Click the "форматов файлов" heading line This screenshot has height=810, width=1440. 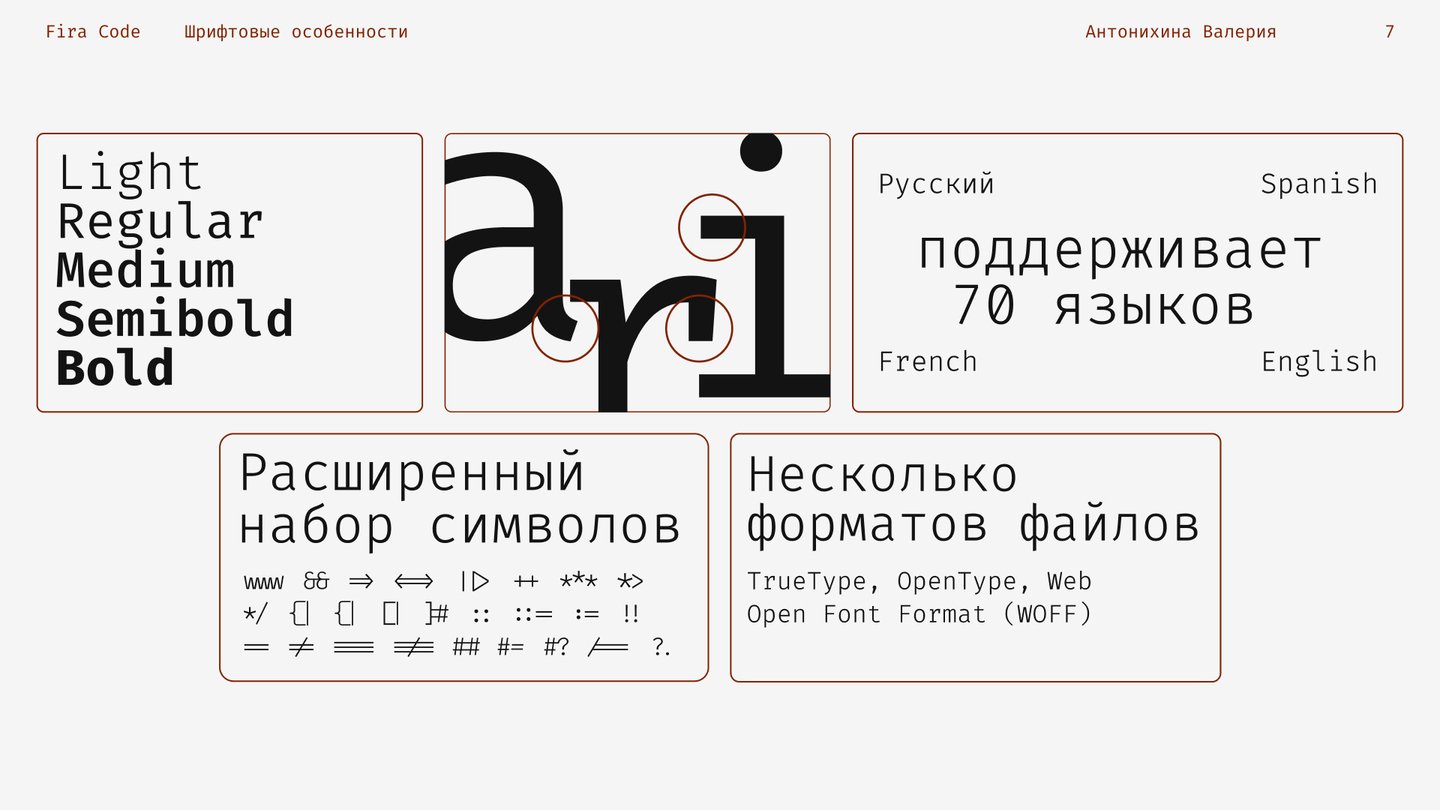click(973, 524)
